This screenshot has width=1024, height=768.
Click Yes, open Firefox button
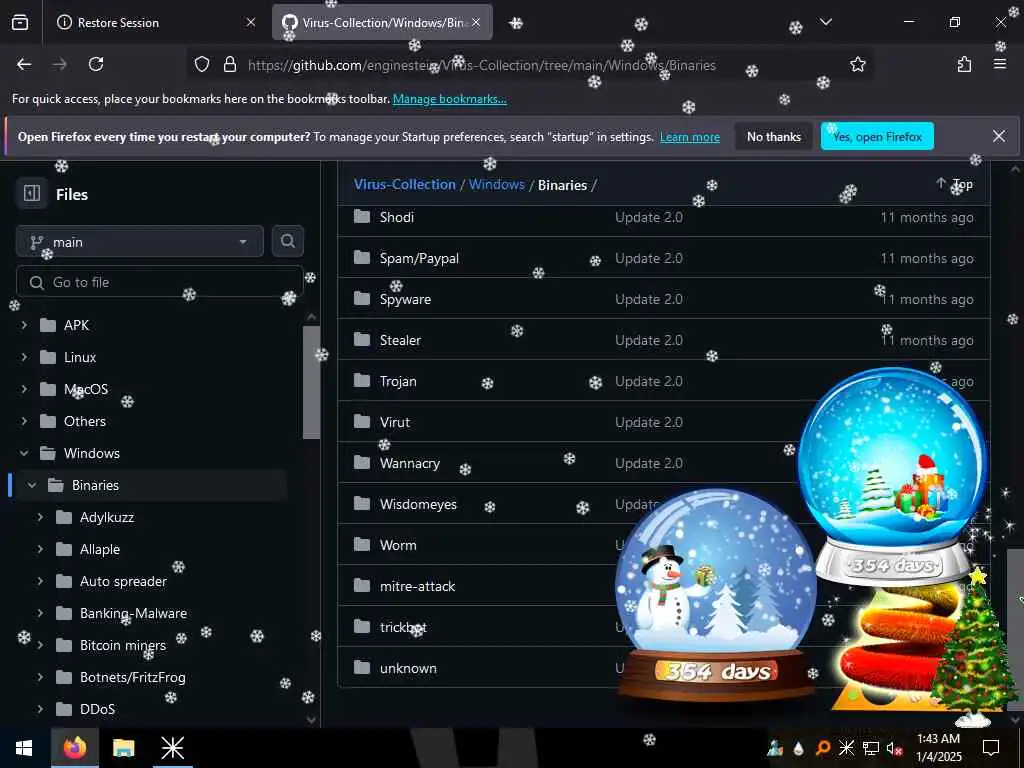(x=876, y=136)
